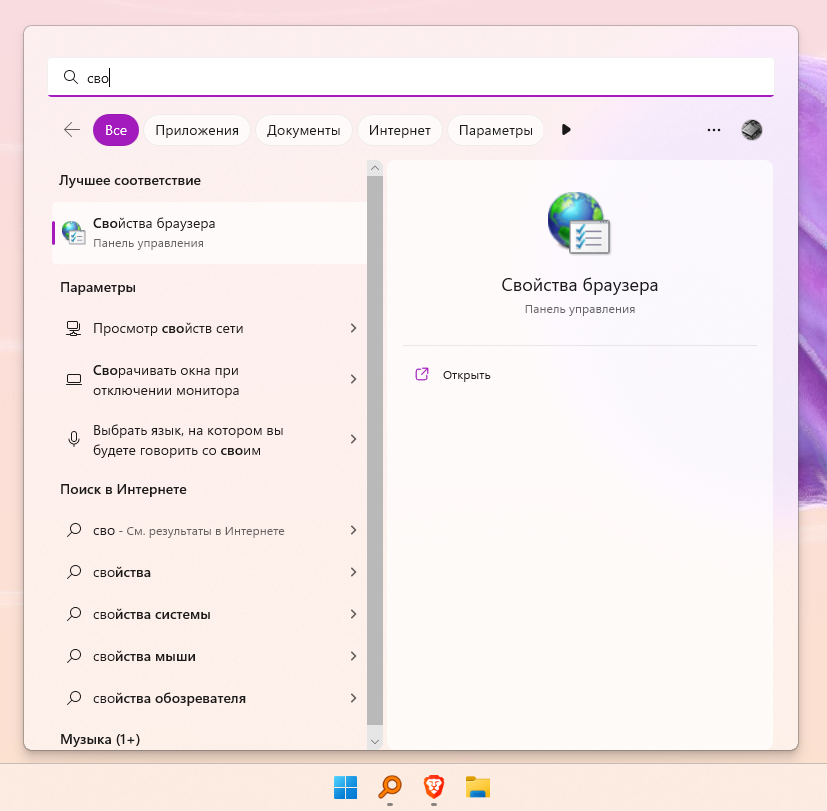This screenshot has height=811, width=827.
Task: Open 'Выбрать язык, на котором вы будете говорить' setting
Action: pyautogui.click(x=209, y=440)
